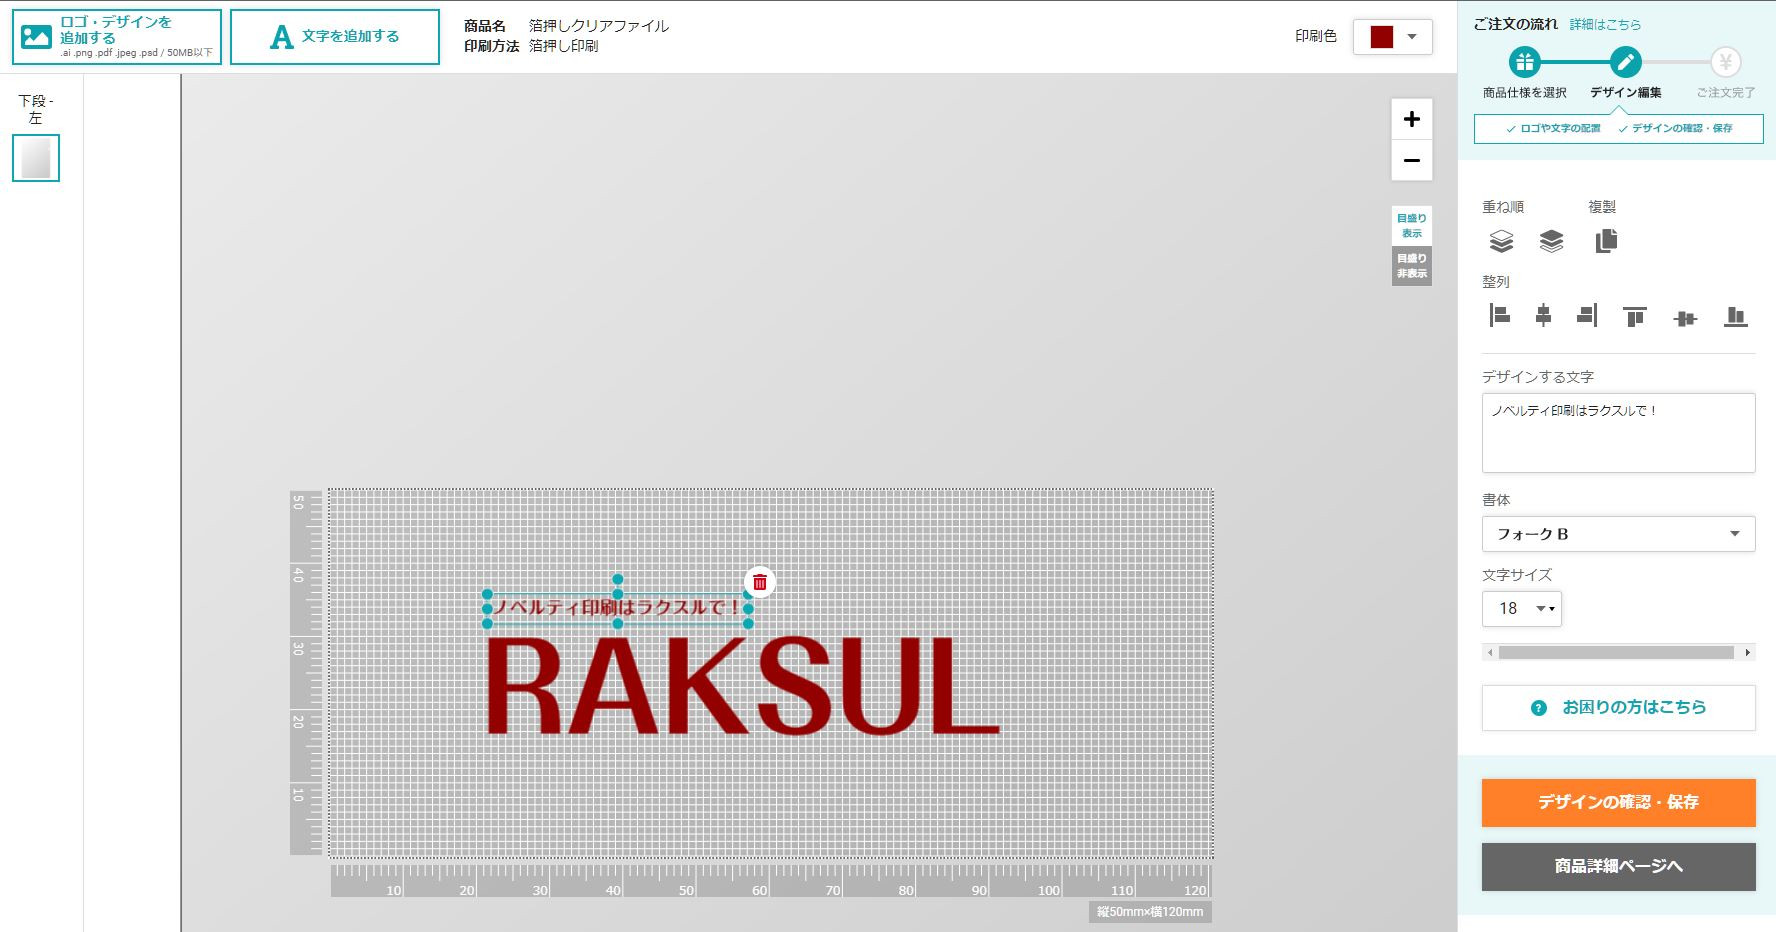Bring layer forward icon under 重ね順
Viewport: 1776px width, 932px height.
[1551, 241]
